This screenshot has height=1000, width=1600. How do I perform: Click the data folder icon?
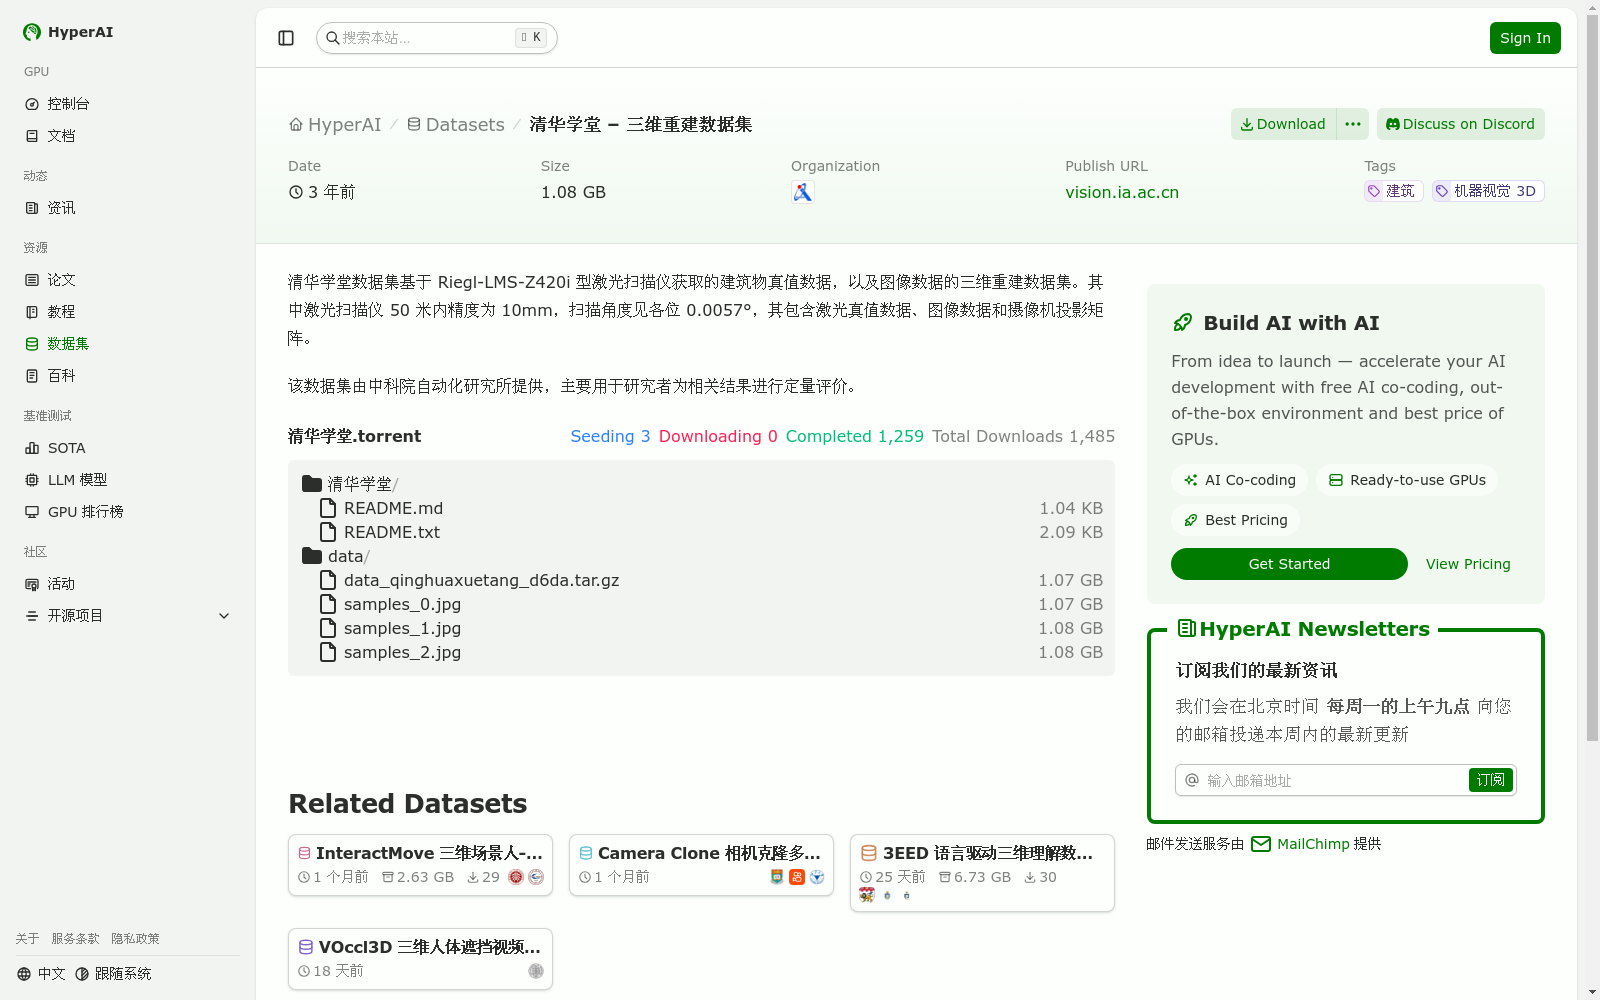point(312,556)
